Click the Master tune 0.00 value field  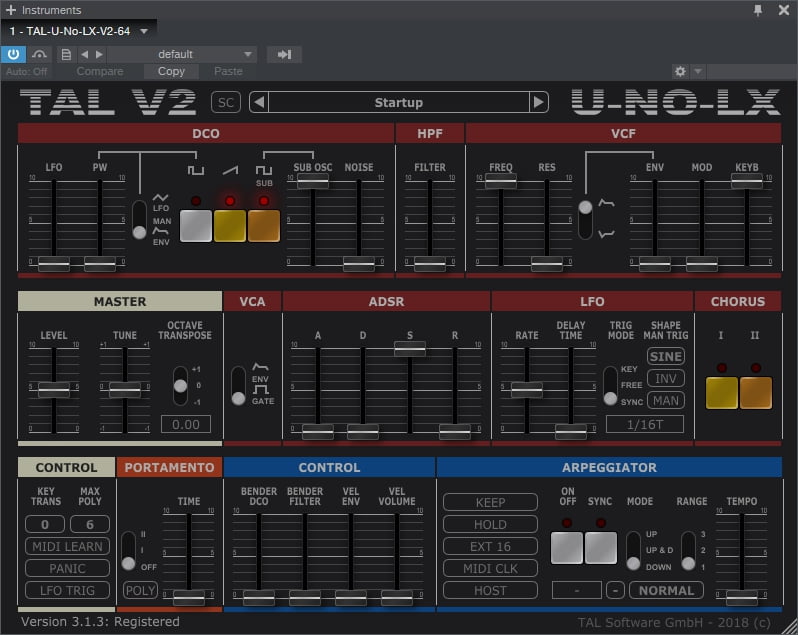186,424
